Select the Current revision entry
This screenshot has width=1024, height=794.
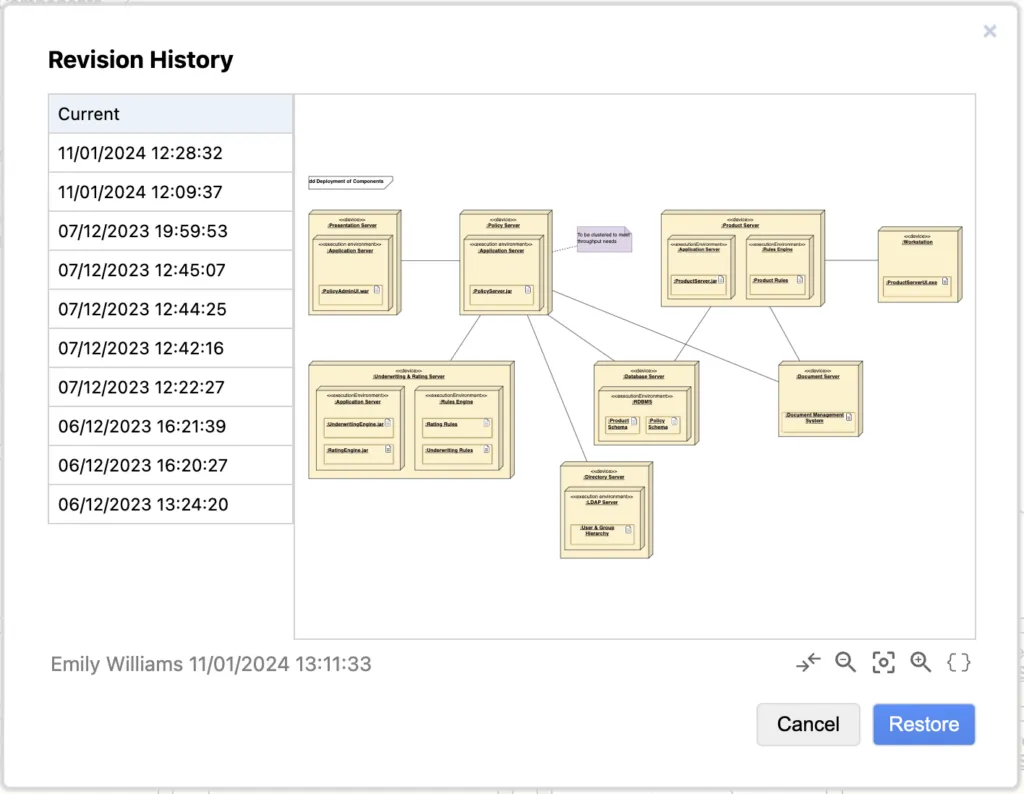coord(170,114)
